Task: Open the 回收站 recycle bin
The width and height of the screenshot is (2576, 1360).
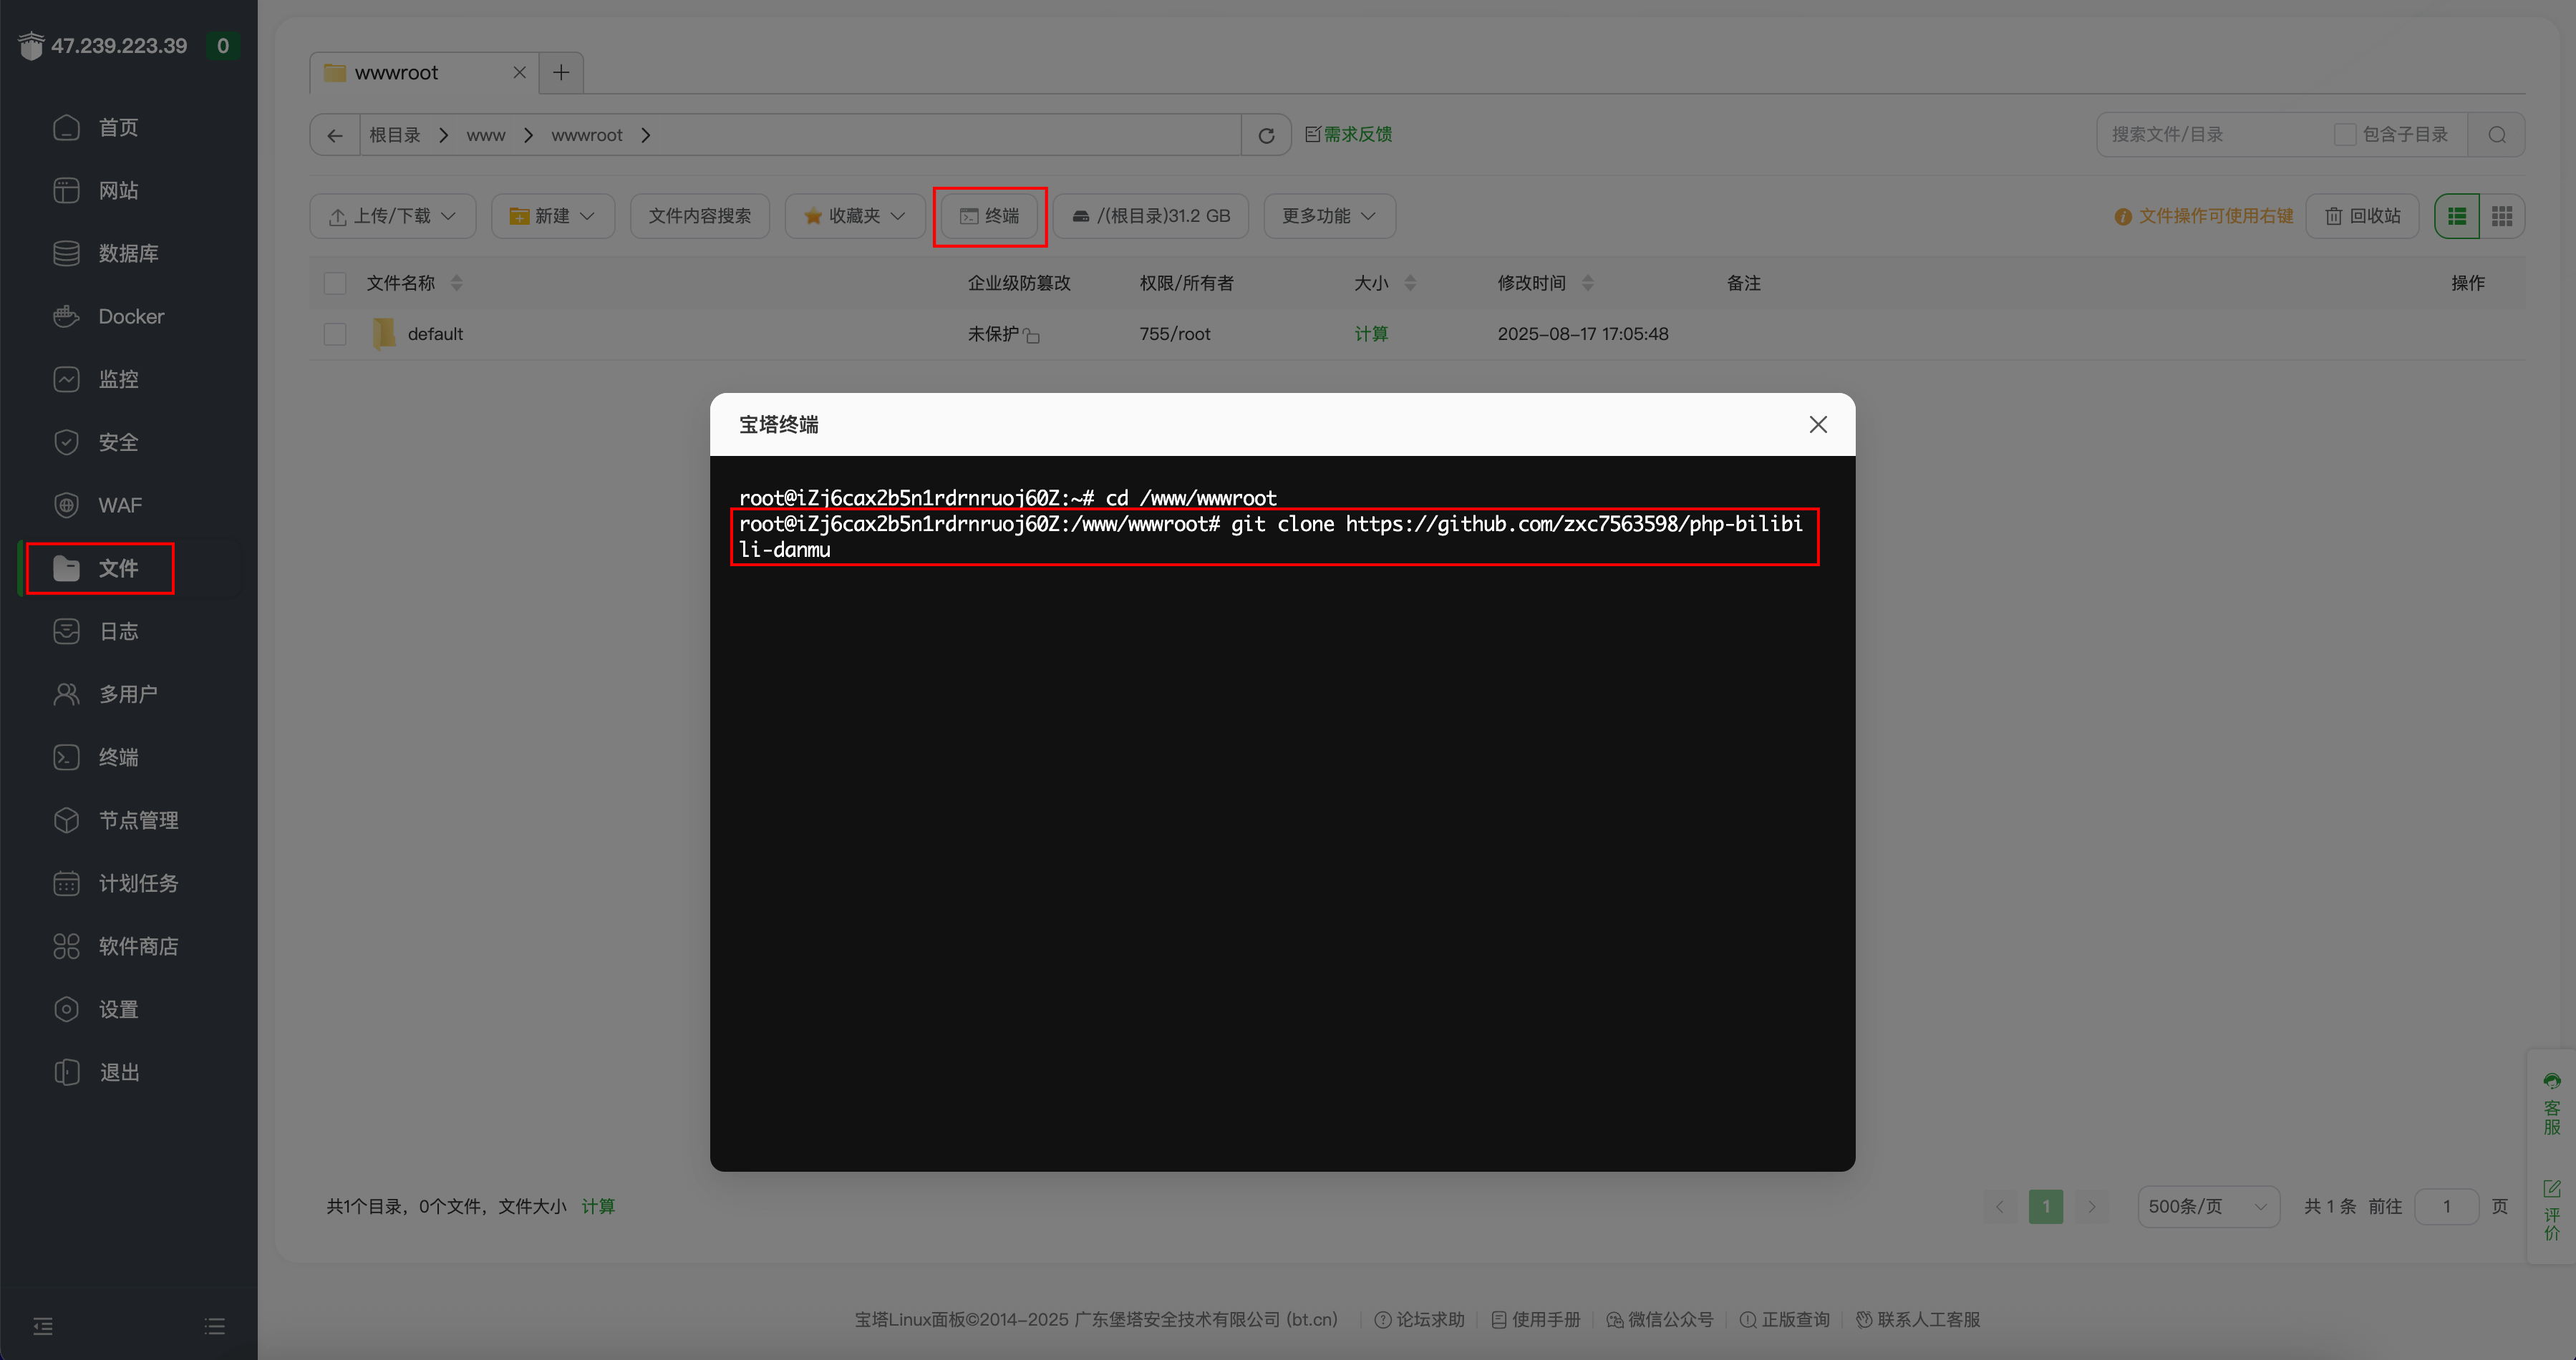Action: pos(2362,216)
